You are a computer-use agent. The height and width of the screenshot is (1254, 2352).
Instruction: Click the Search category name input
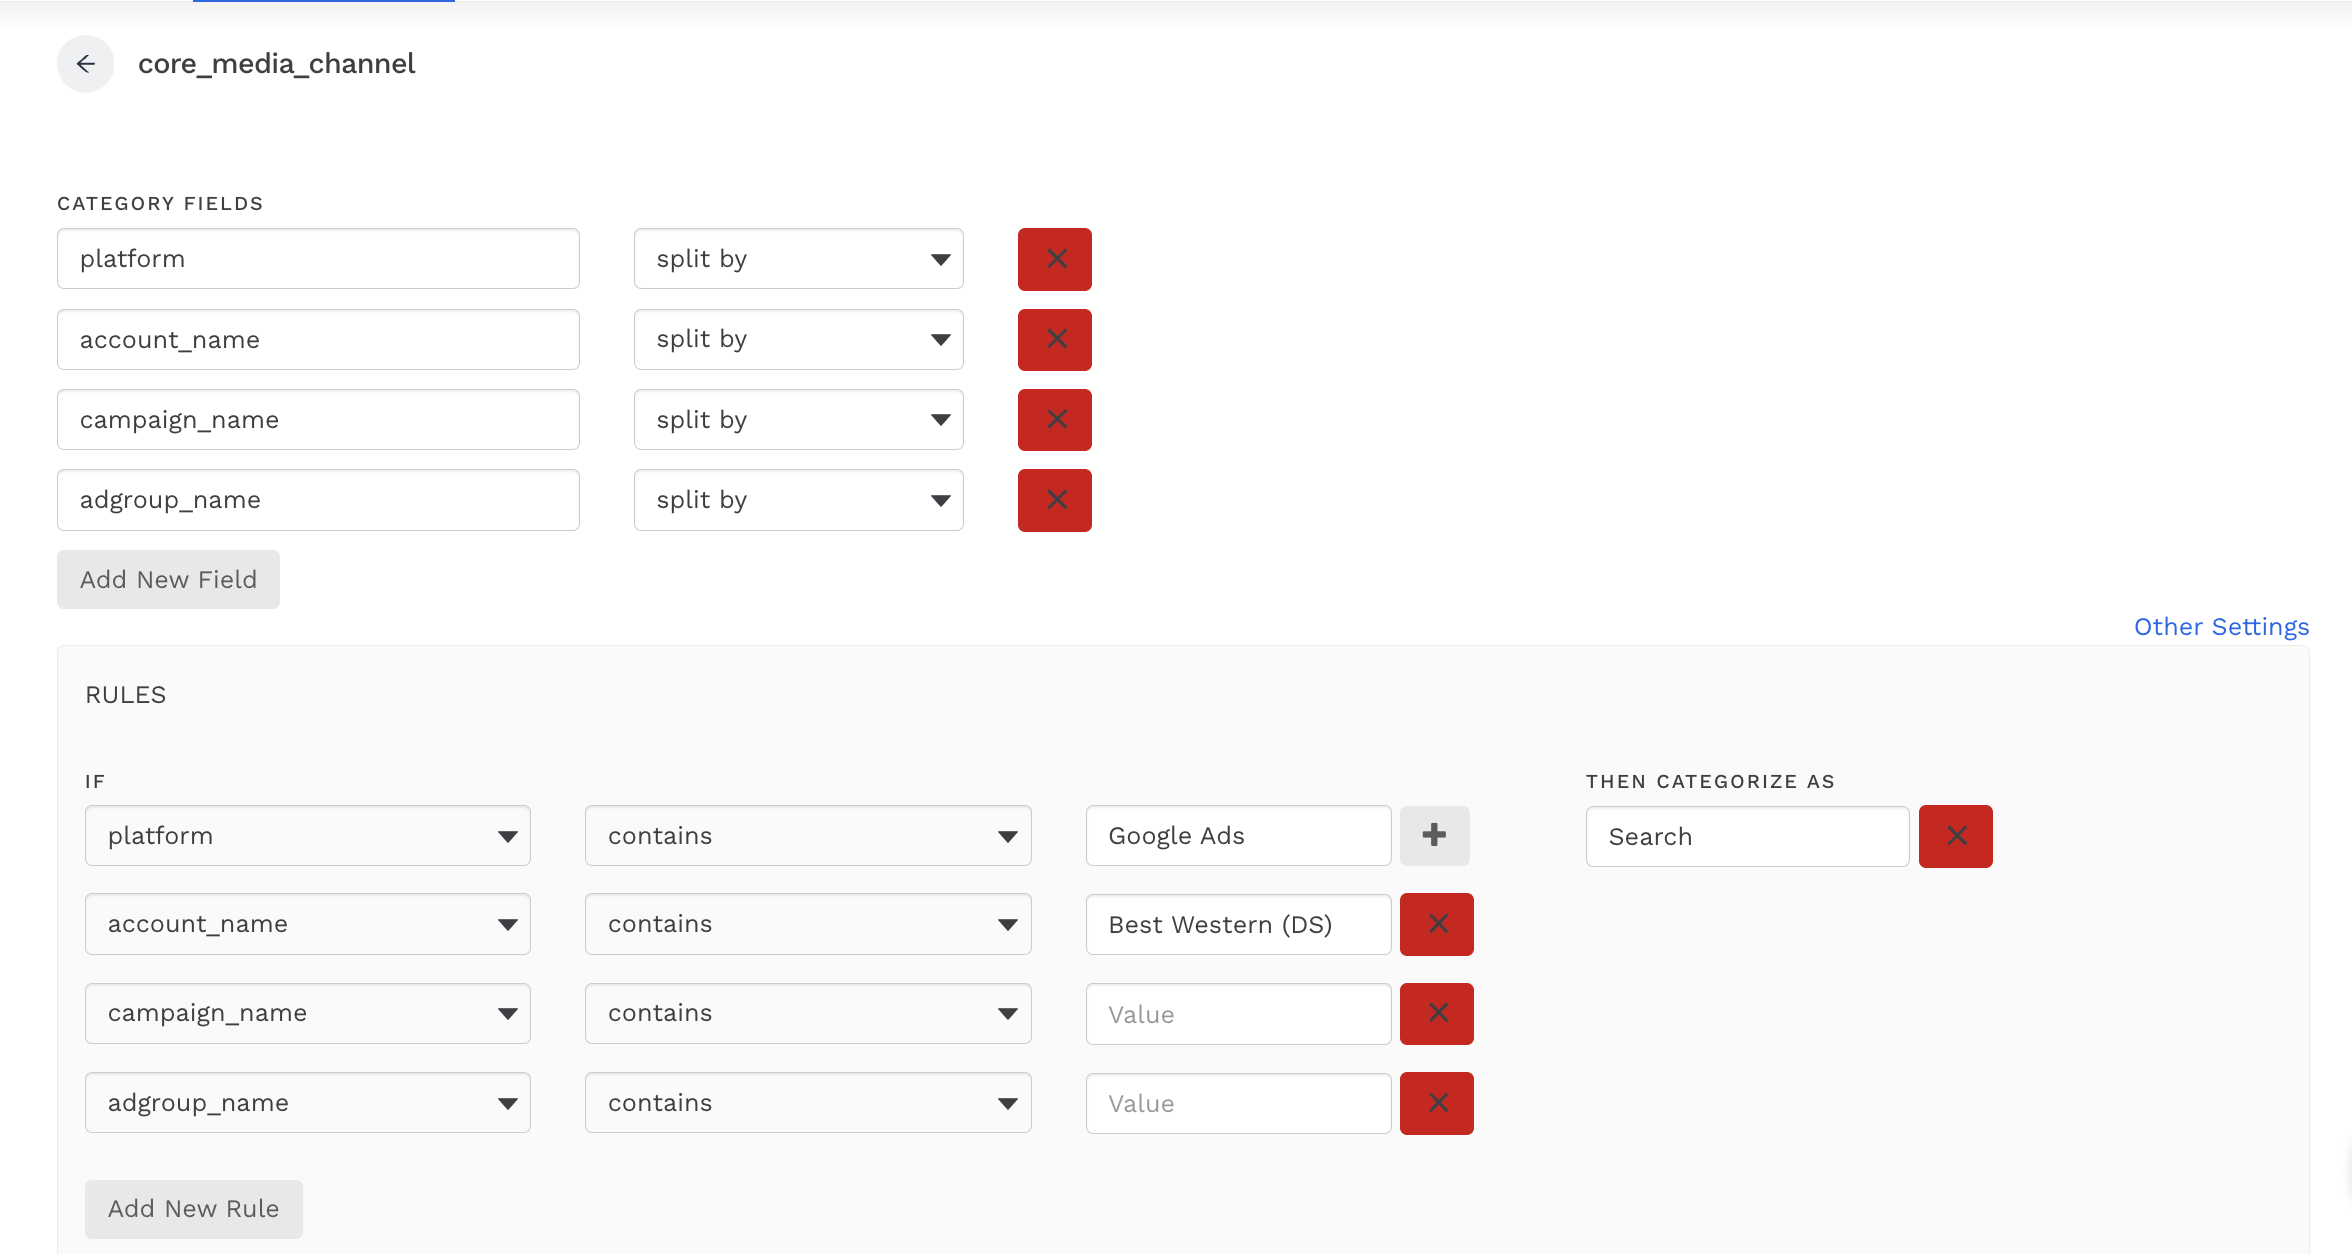(x=1746, y=836)
